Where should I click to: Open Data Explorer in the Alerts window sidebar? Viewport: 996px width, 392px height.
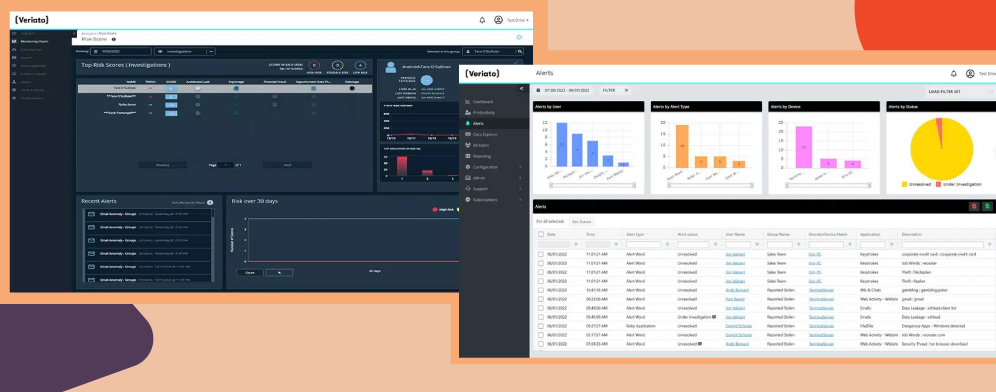coord(485,134)
